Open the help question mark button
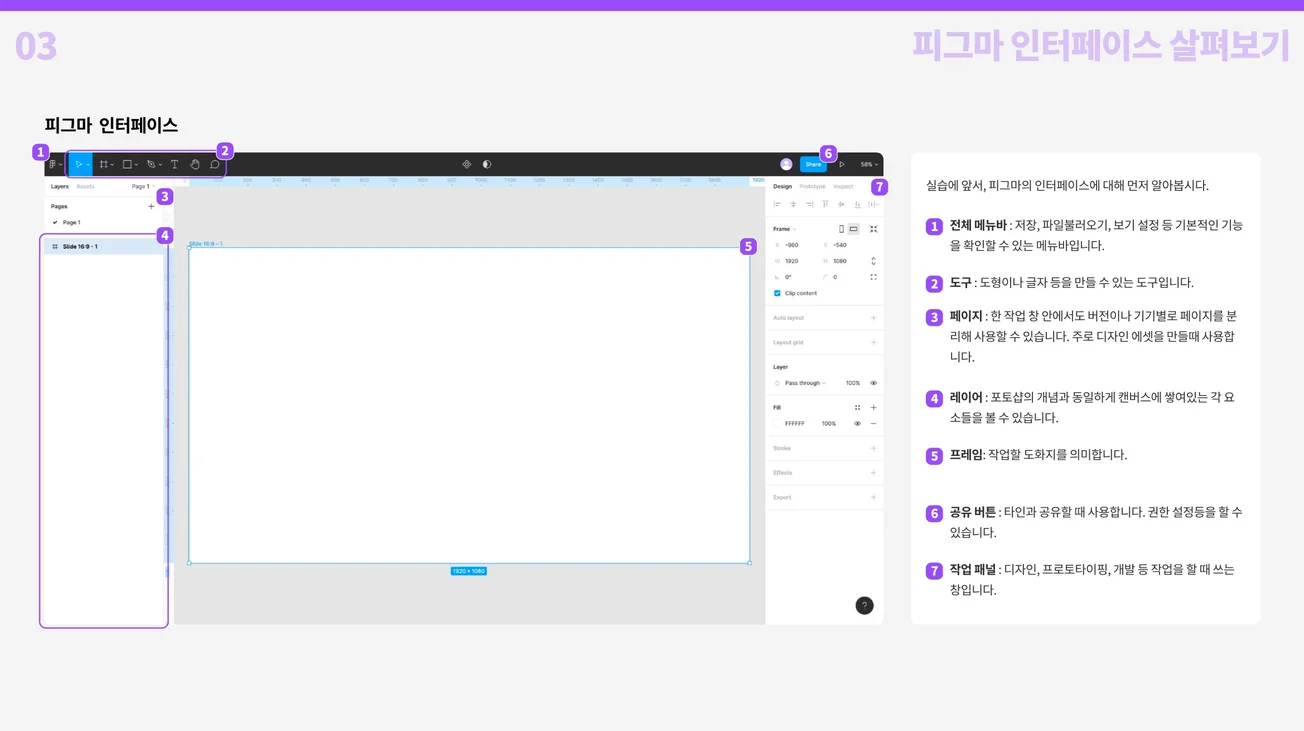This screenshot has width=1304, height=731. [x=865, y=605]
